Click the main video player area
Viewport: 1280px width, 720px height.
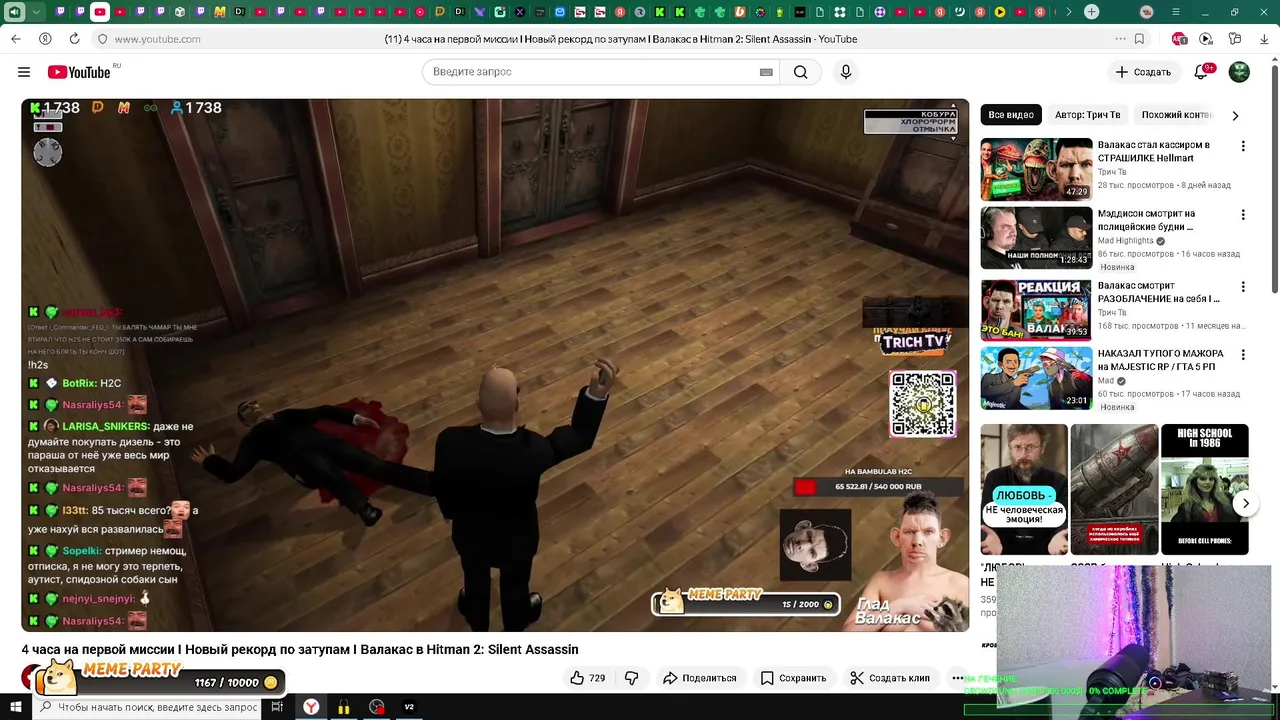tap(495, 365)
